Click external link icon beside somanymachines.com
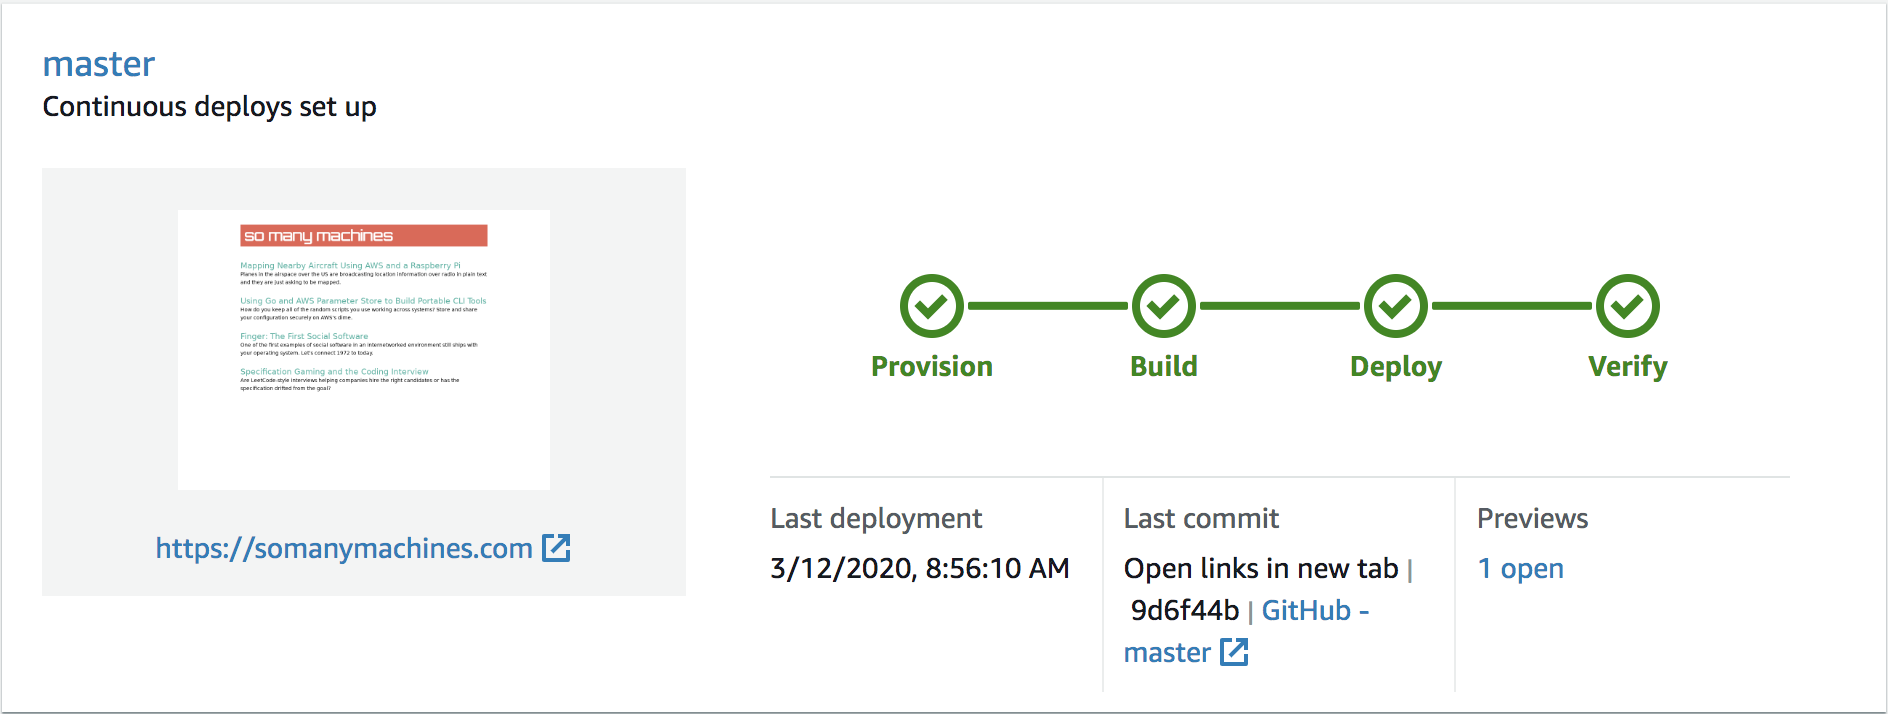Viewport: 1888px width, 714px height. tap(556, 548)
